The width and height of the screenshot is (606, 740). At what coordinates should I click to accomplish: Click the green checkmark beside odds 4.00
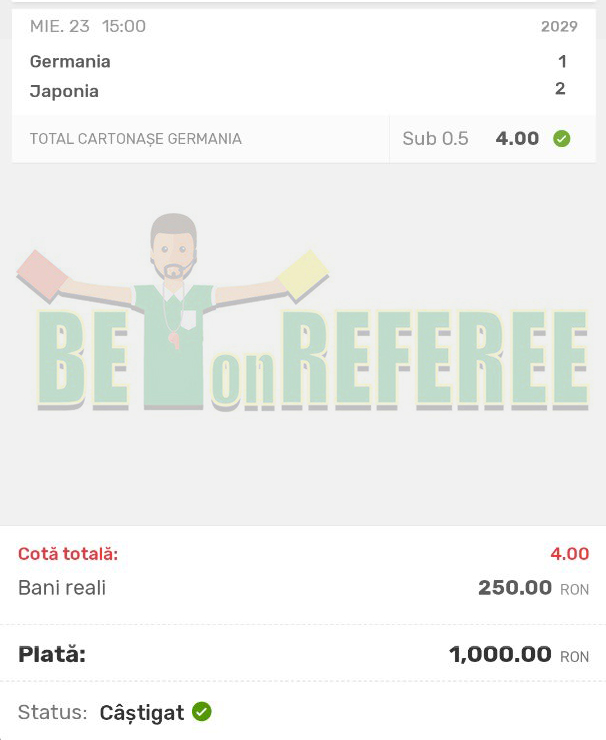click(562, 139)
